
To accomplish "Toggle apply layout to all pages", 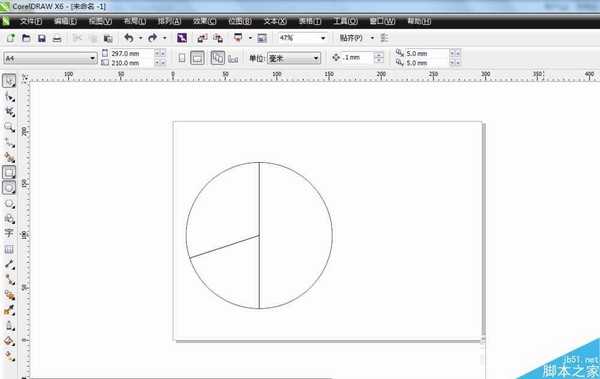I will (x=218, y=58).
